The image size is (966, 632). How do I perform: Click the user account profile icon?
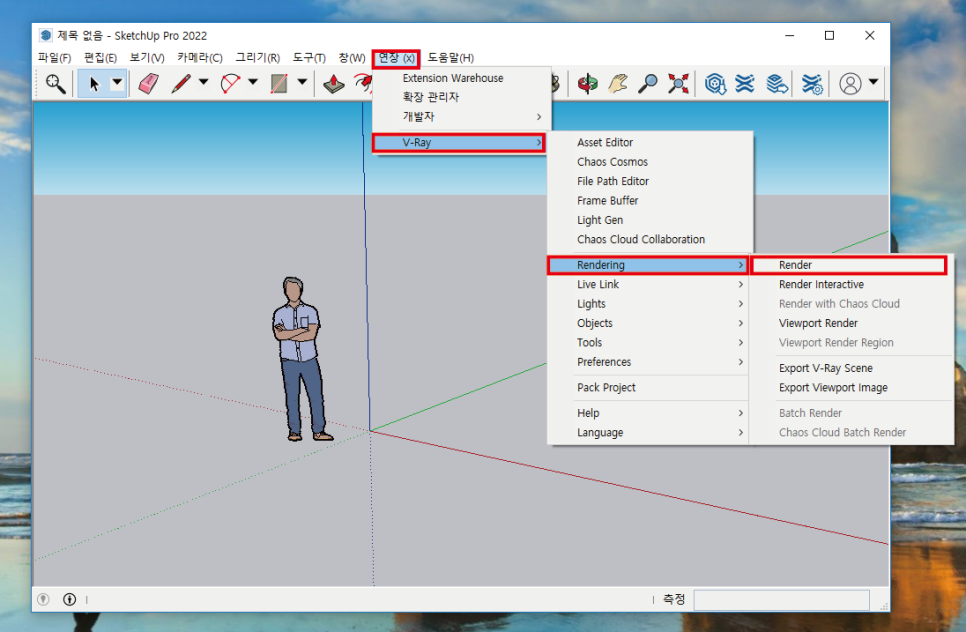850,83
